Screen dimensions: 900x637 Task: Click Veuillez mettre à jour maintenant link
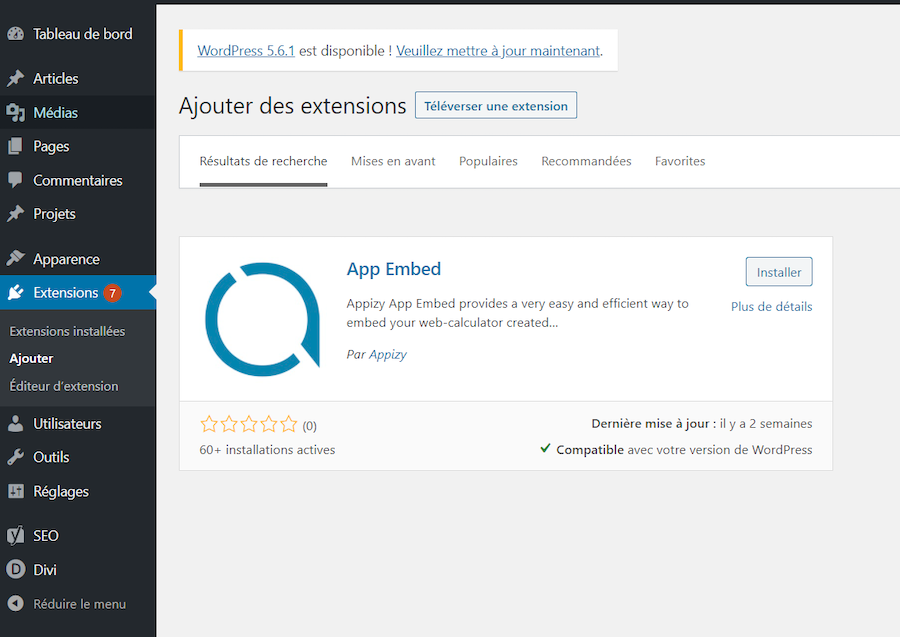pyautogui.click(x=498, y=51)
